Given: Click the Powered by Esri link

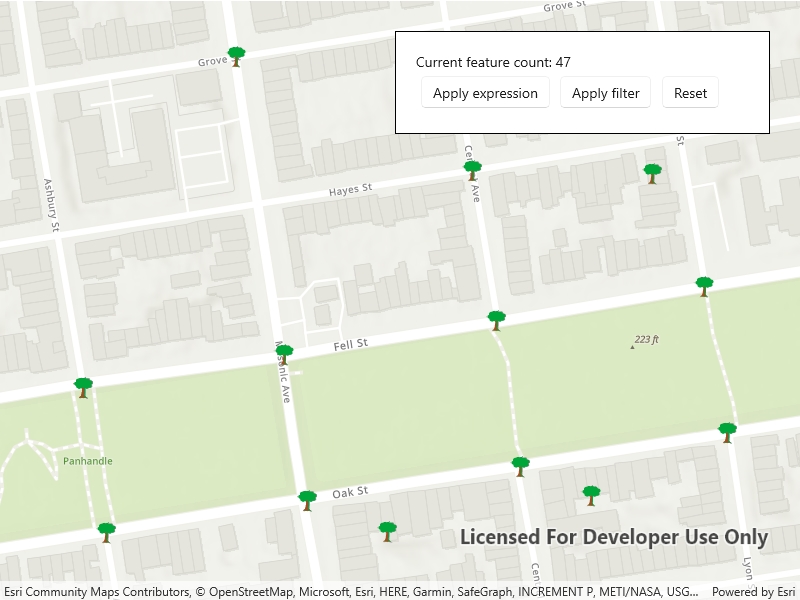Looking at the screenshot, I should [754, 592].
